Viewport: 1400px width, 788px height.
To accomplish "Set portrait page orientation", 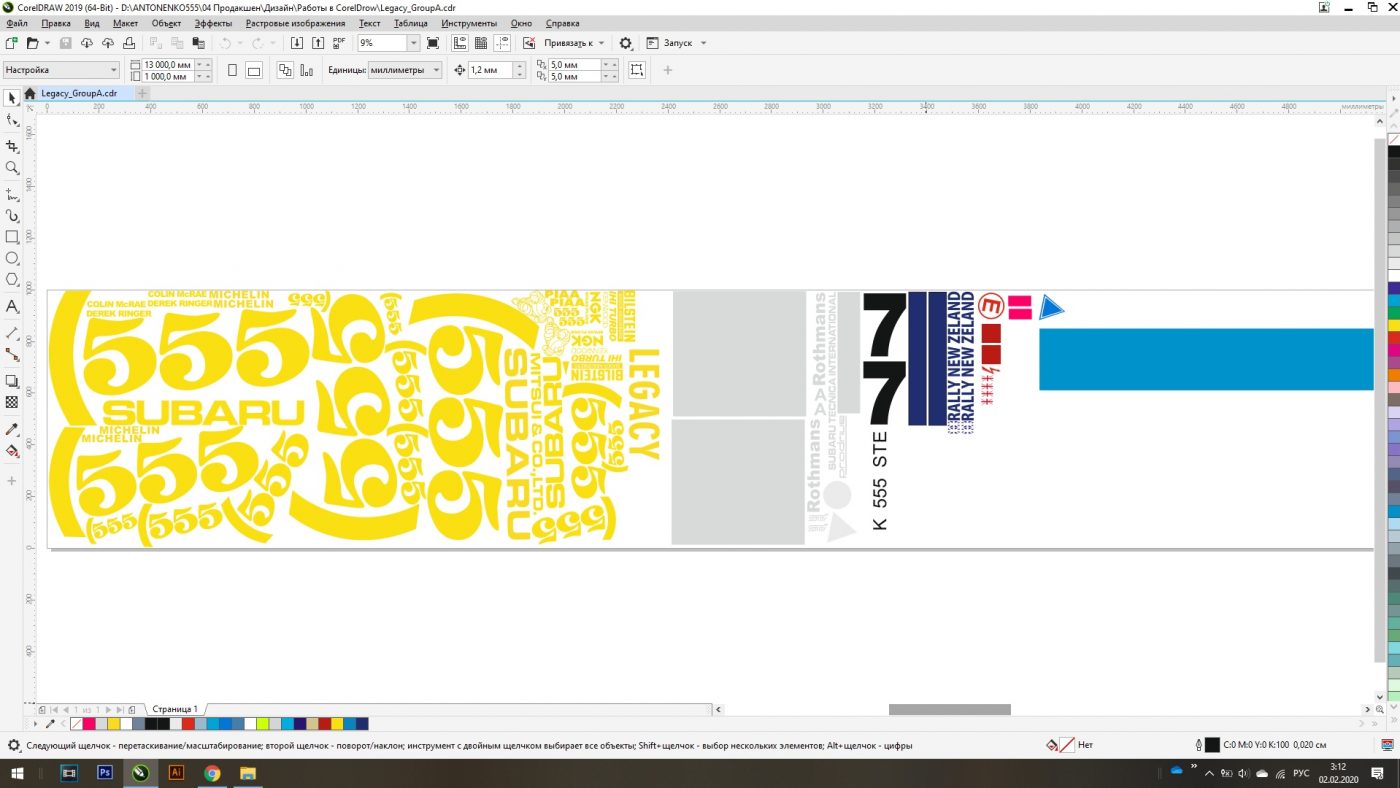I will click(x=232, y=70).
